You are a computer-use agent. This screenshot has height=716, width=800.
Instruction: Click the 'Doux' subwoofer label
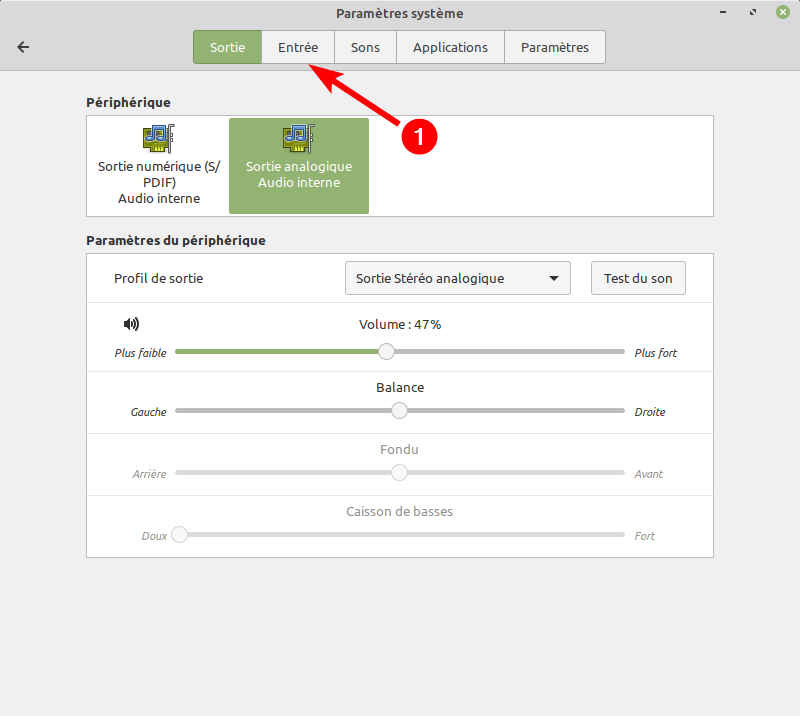pyautogui.click(x=154, y=536)
